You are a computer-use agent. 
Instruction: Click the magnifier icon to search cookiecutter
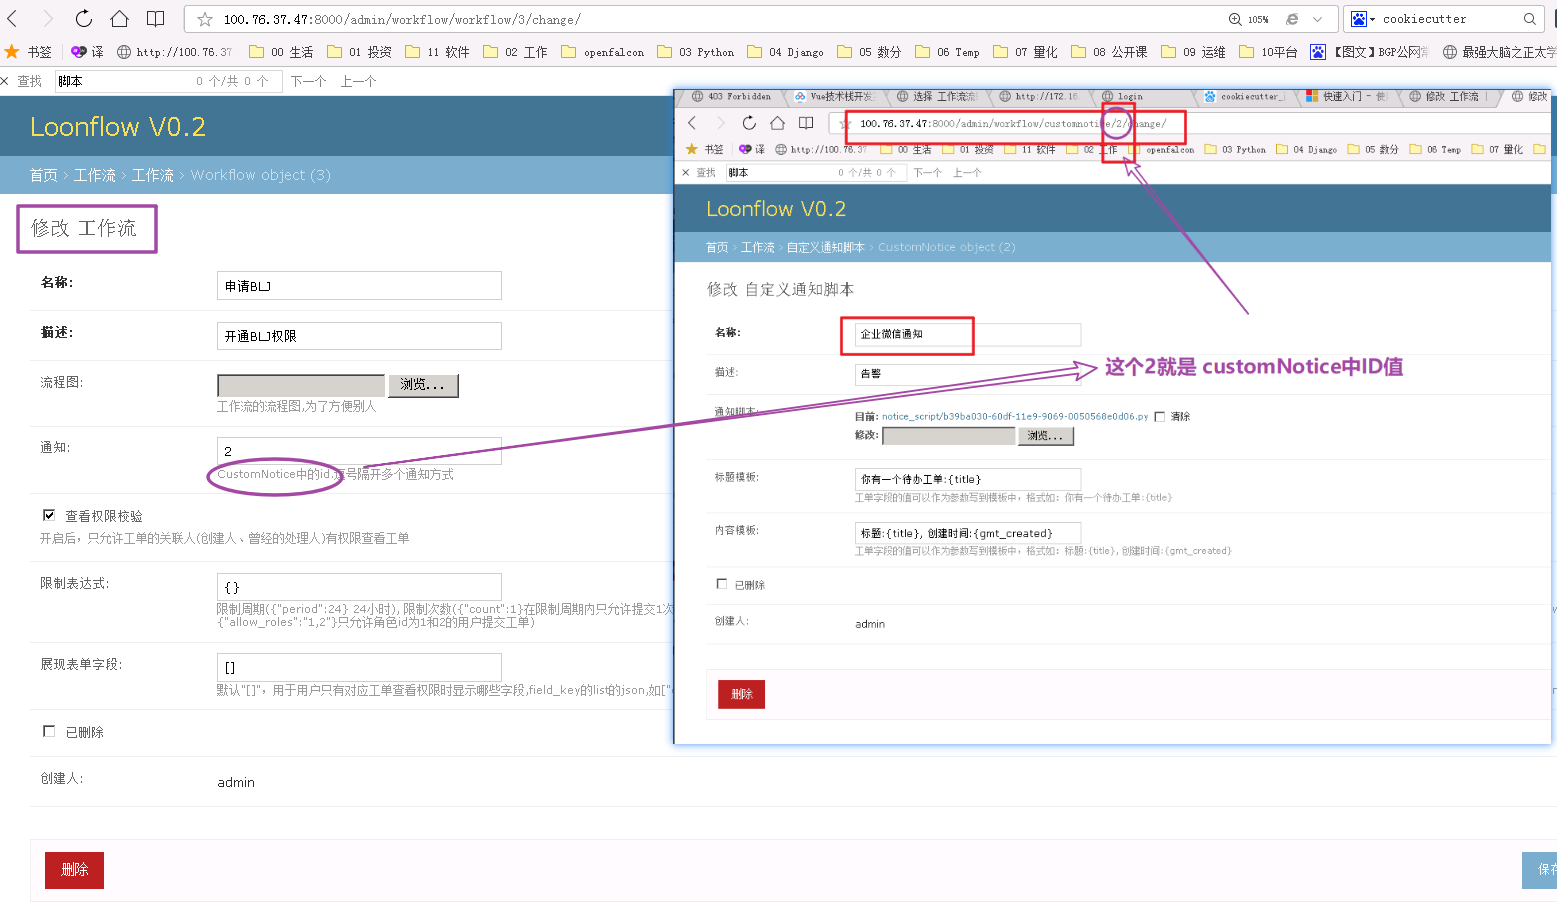[x=1531, y=18]
